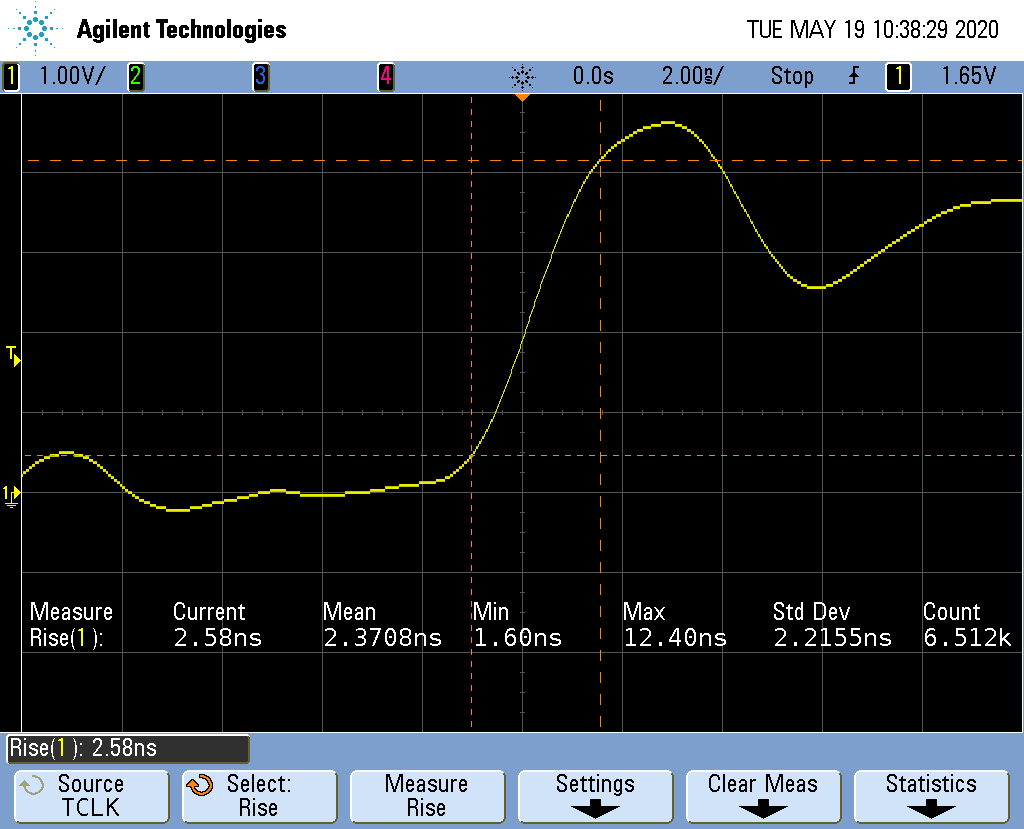Screen dimensions: 1024x829
Task: Click the Rise(1): 2.58ns readout field
Action: click(x=128, y=749)
